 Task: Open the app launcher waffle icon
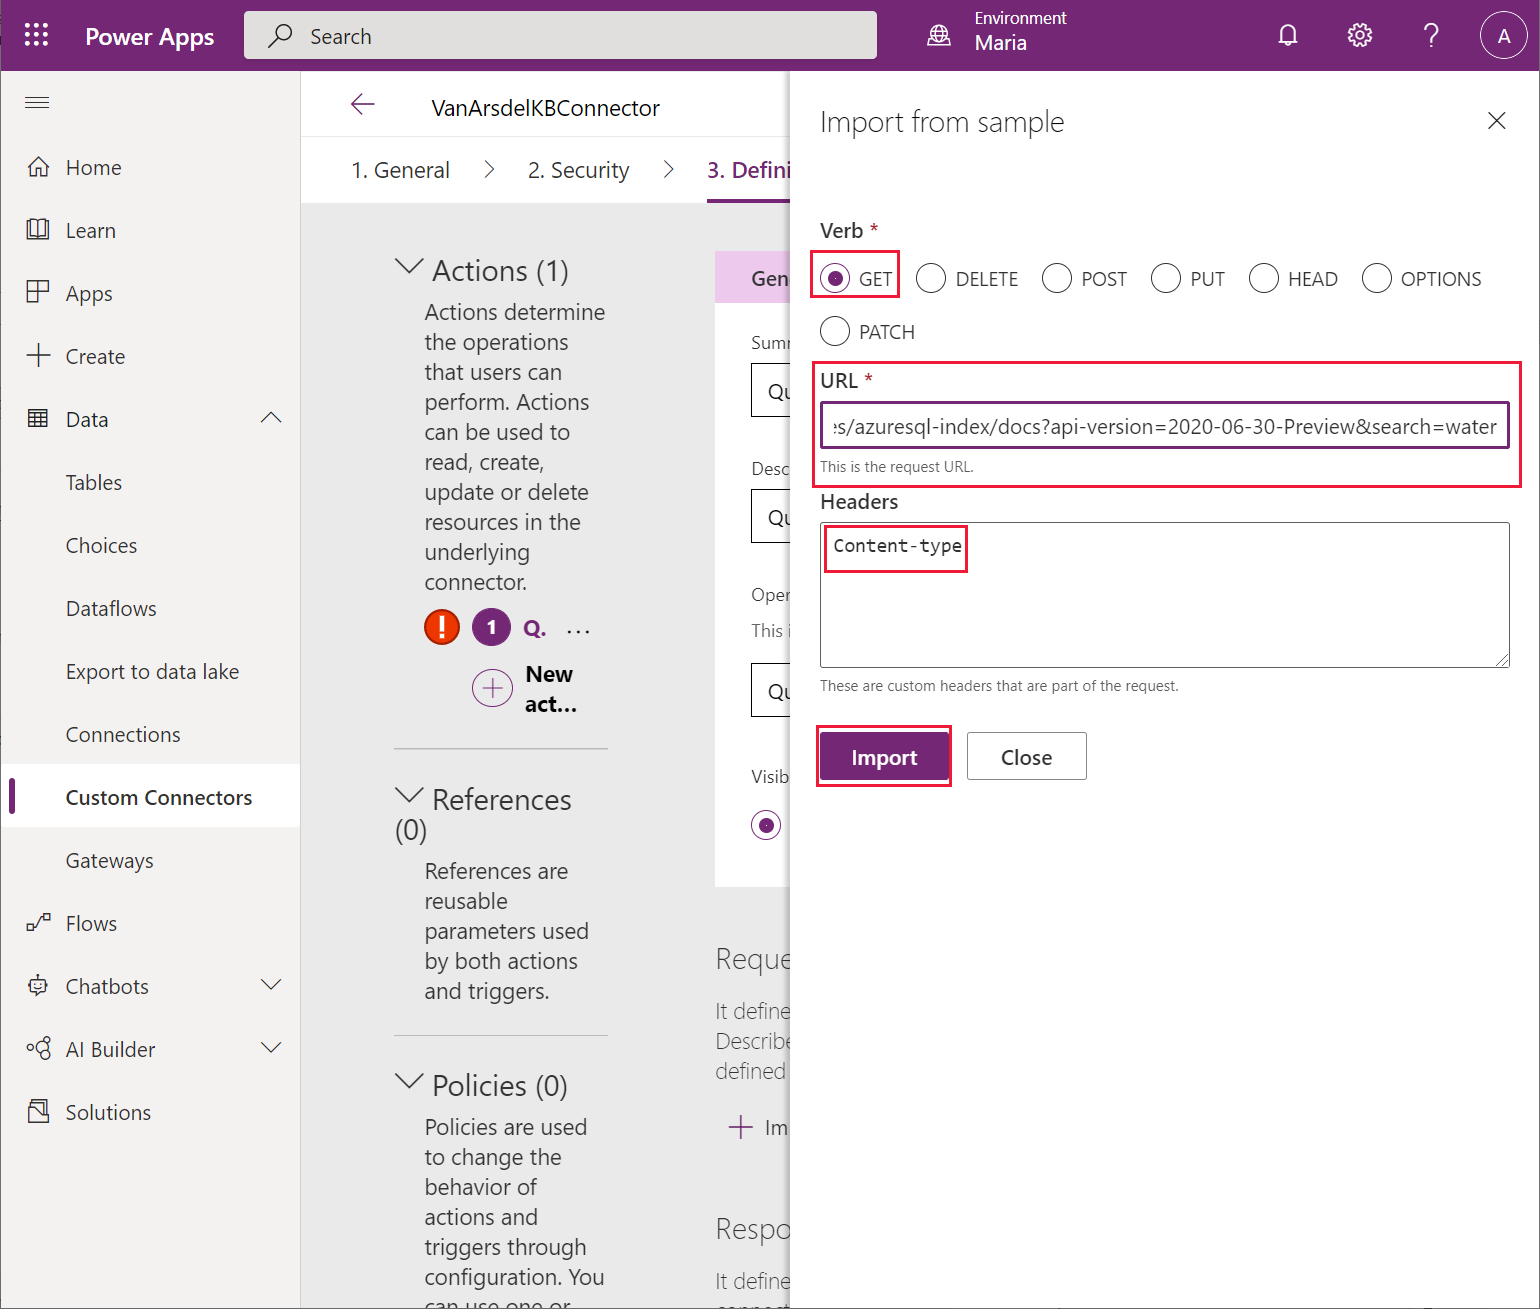click(x=36, y=35)
